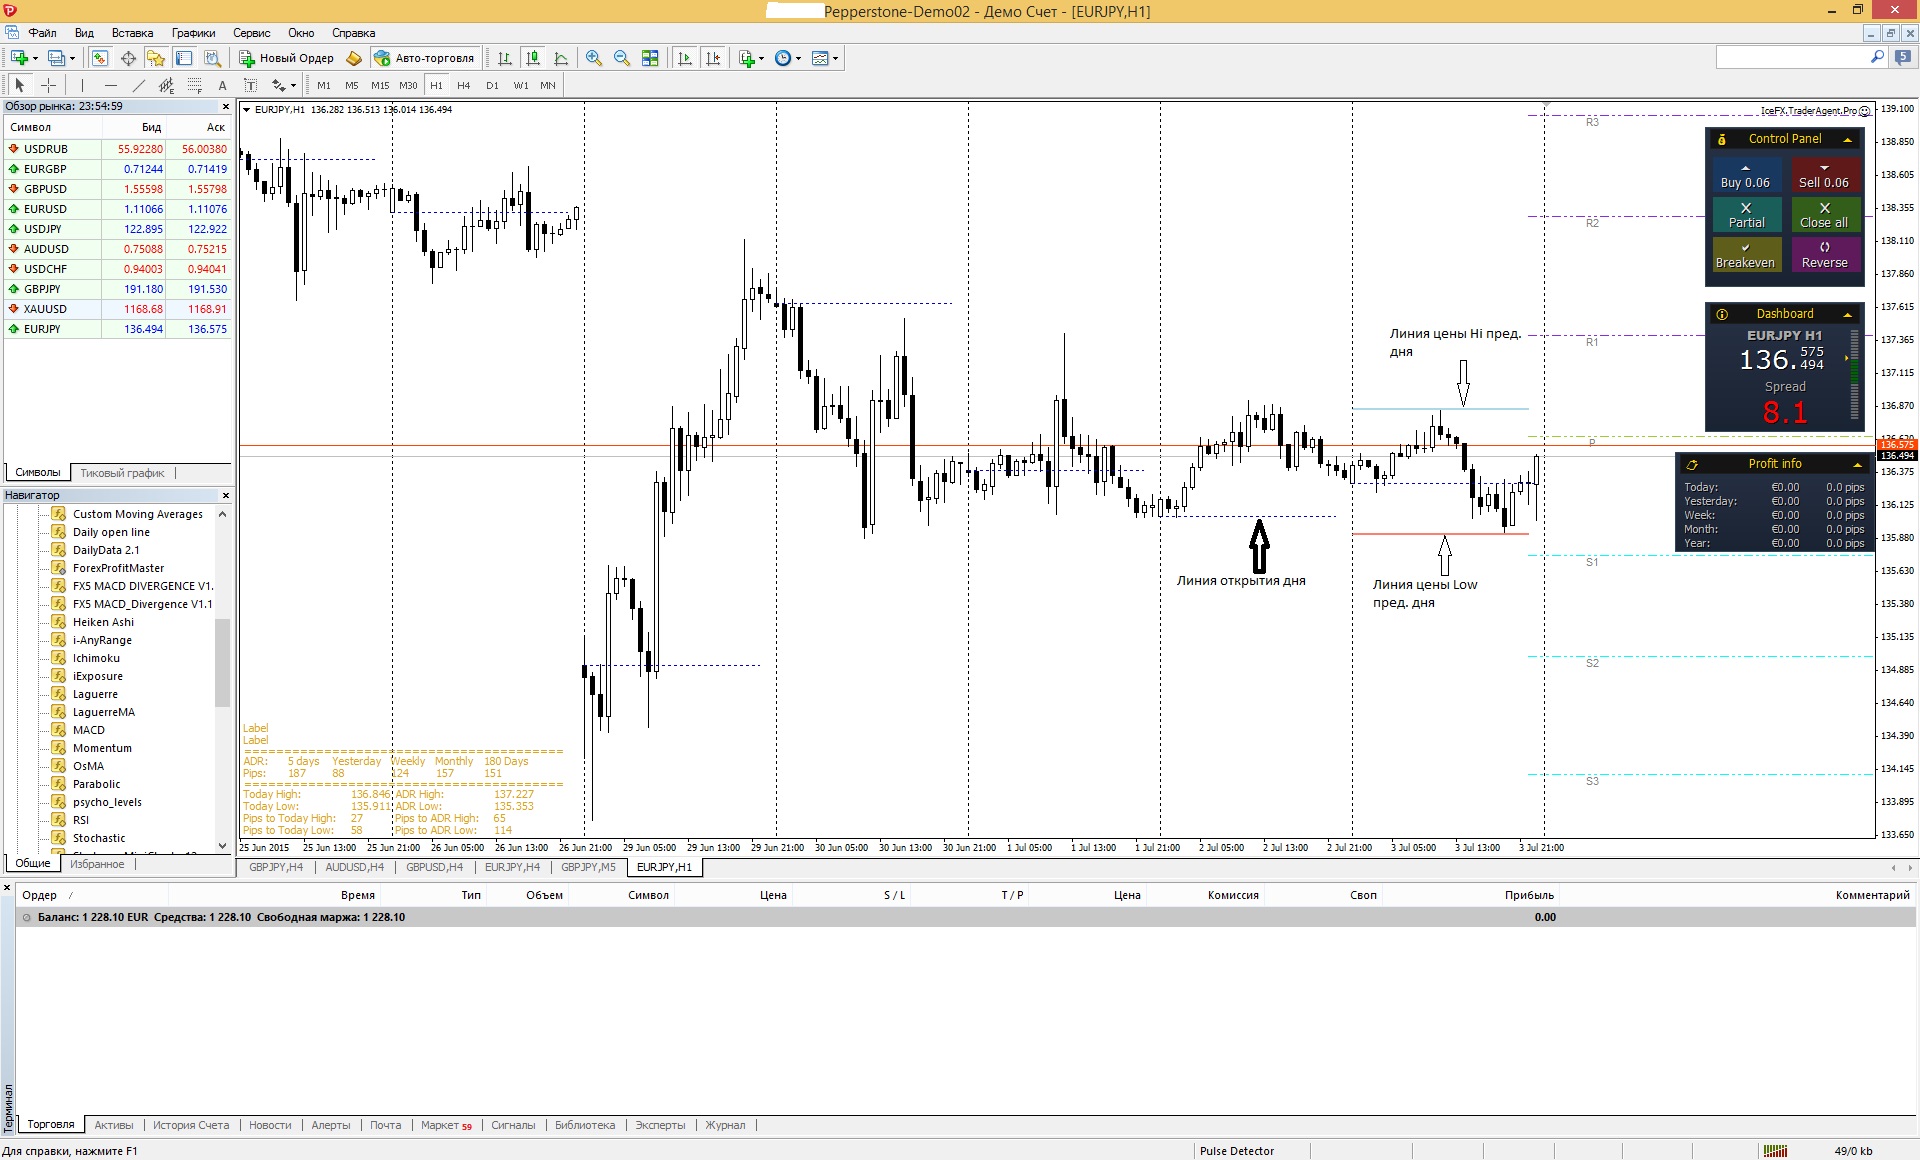The height and width of the screenshot is (1160, 1920).
Task: Select the Ichimoku indicator in Navigator
Action: point(96,658)
